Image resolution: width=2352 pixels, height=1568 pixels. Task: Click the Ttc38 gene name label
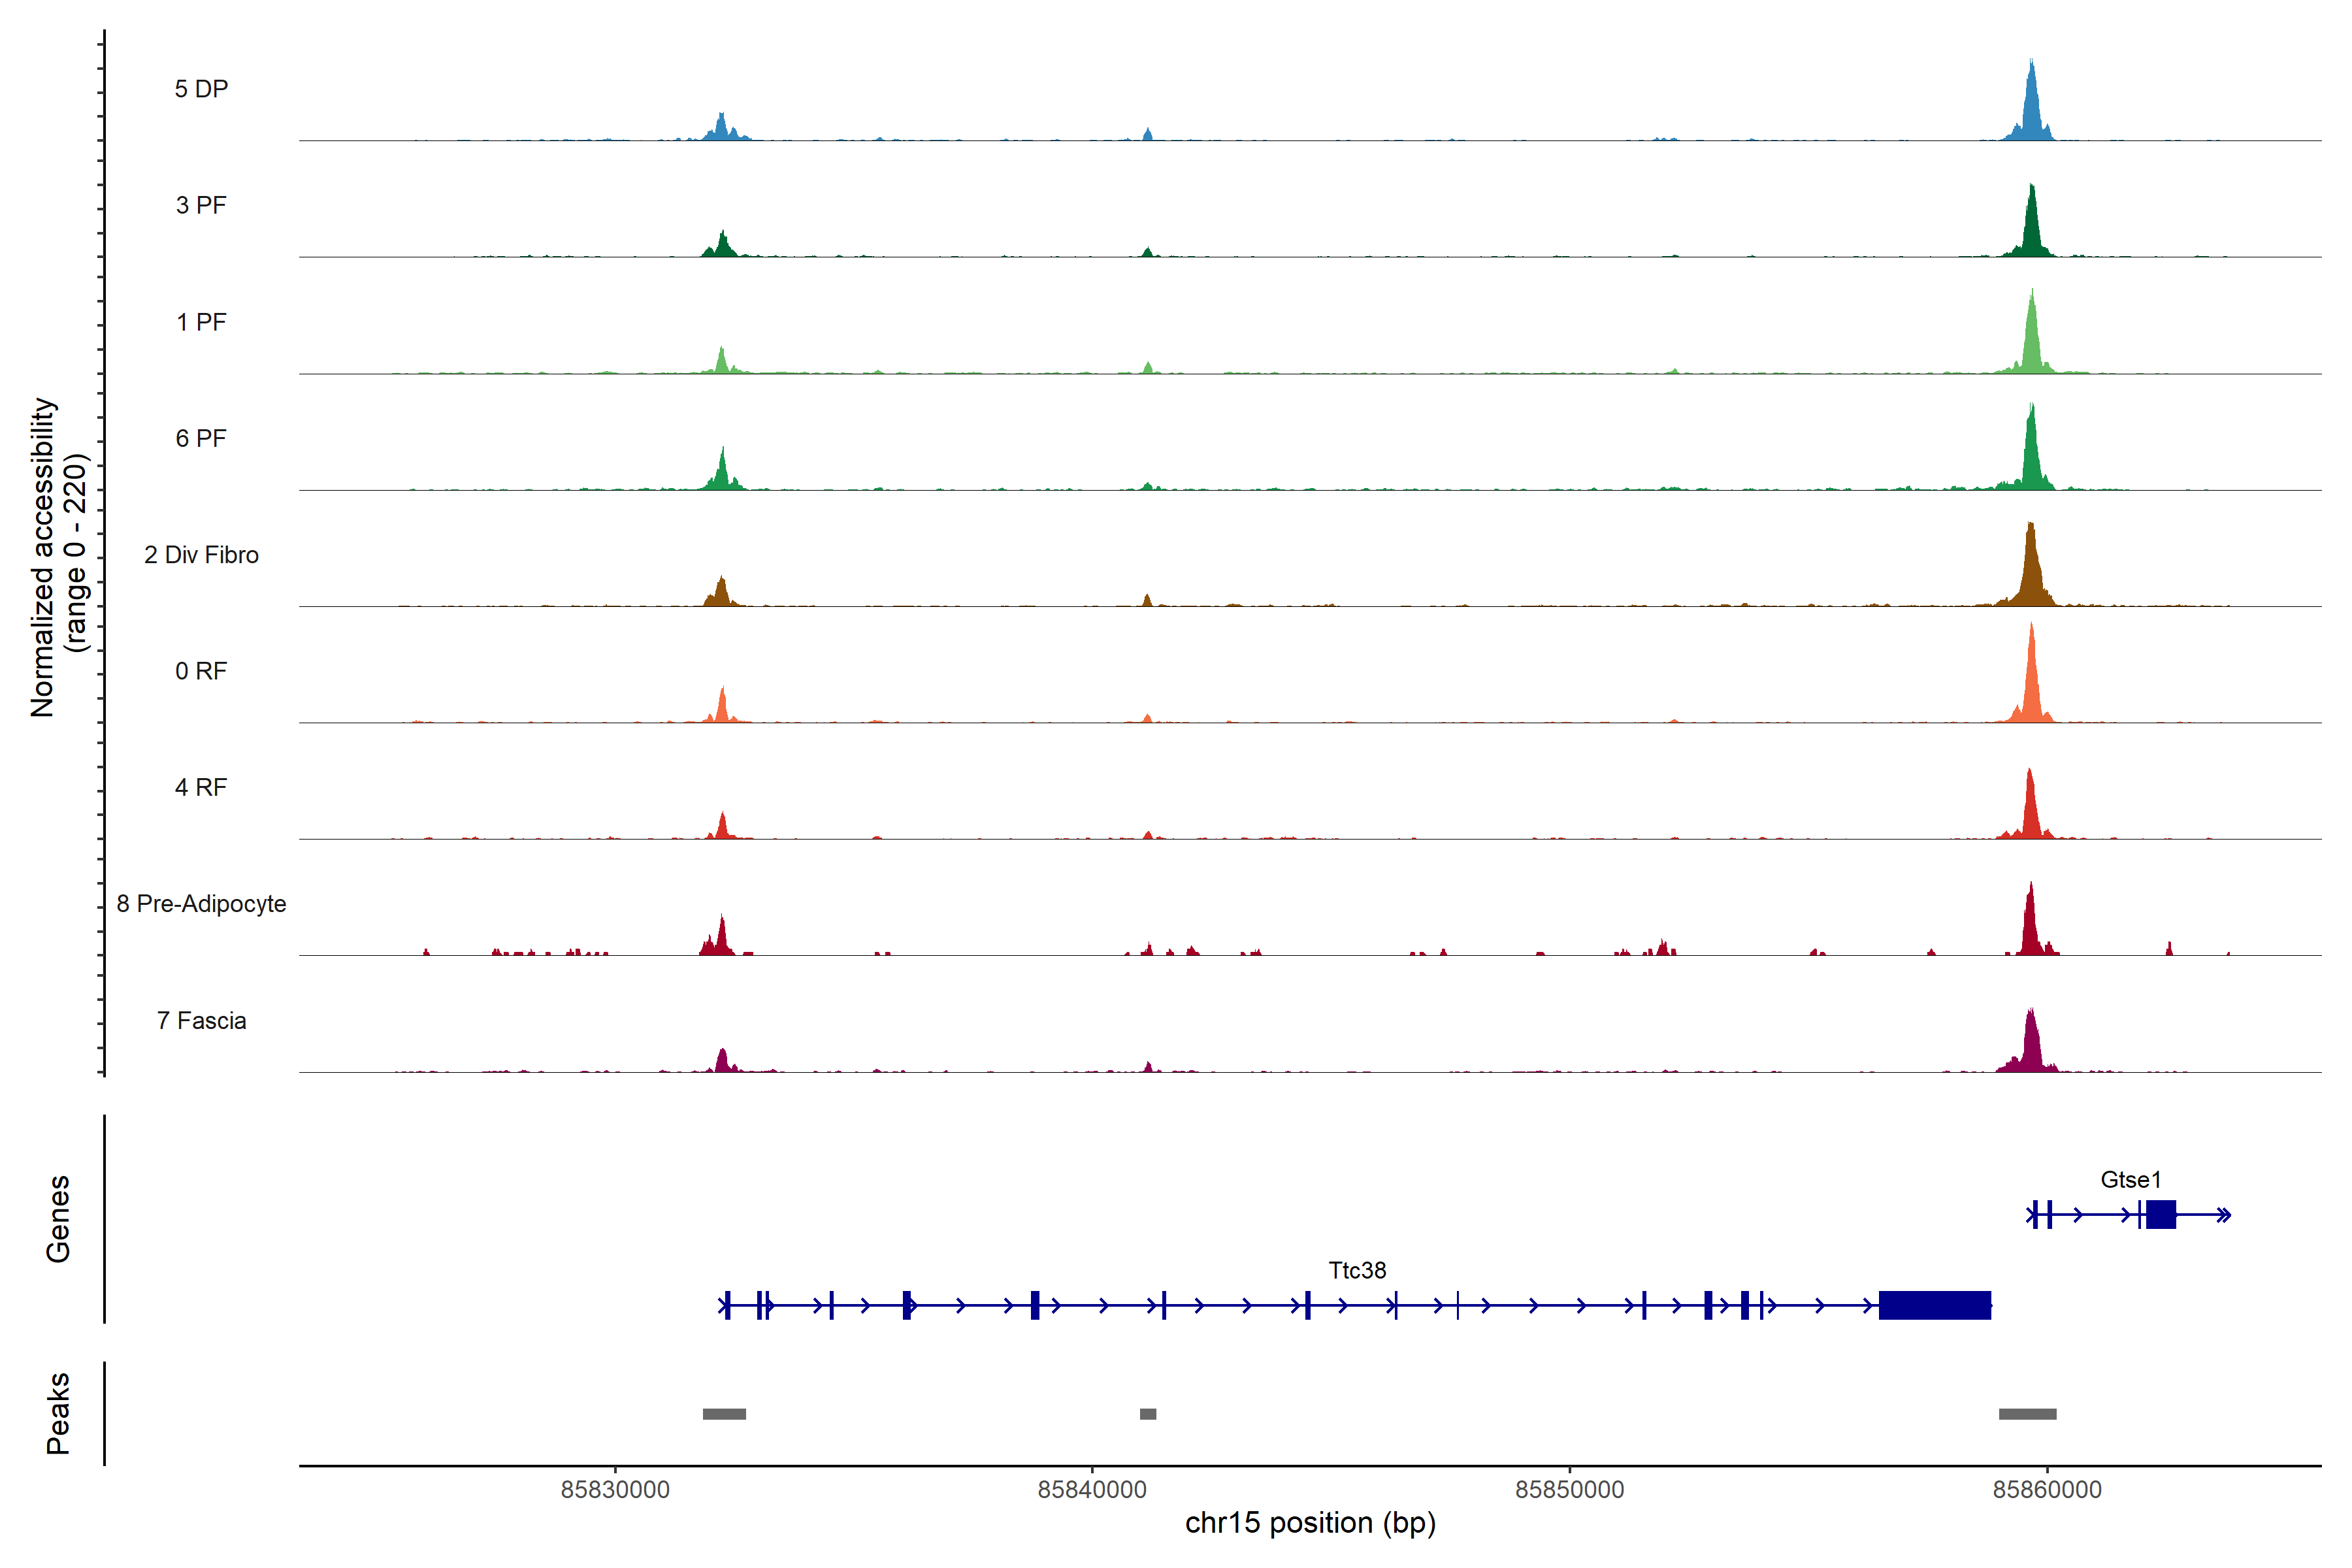(x=1357, y=1270)
